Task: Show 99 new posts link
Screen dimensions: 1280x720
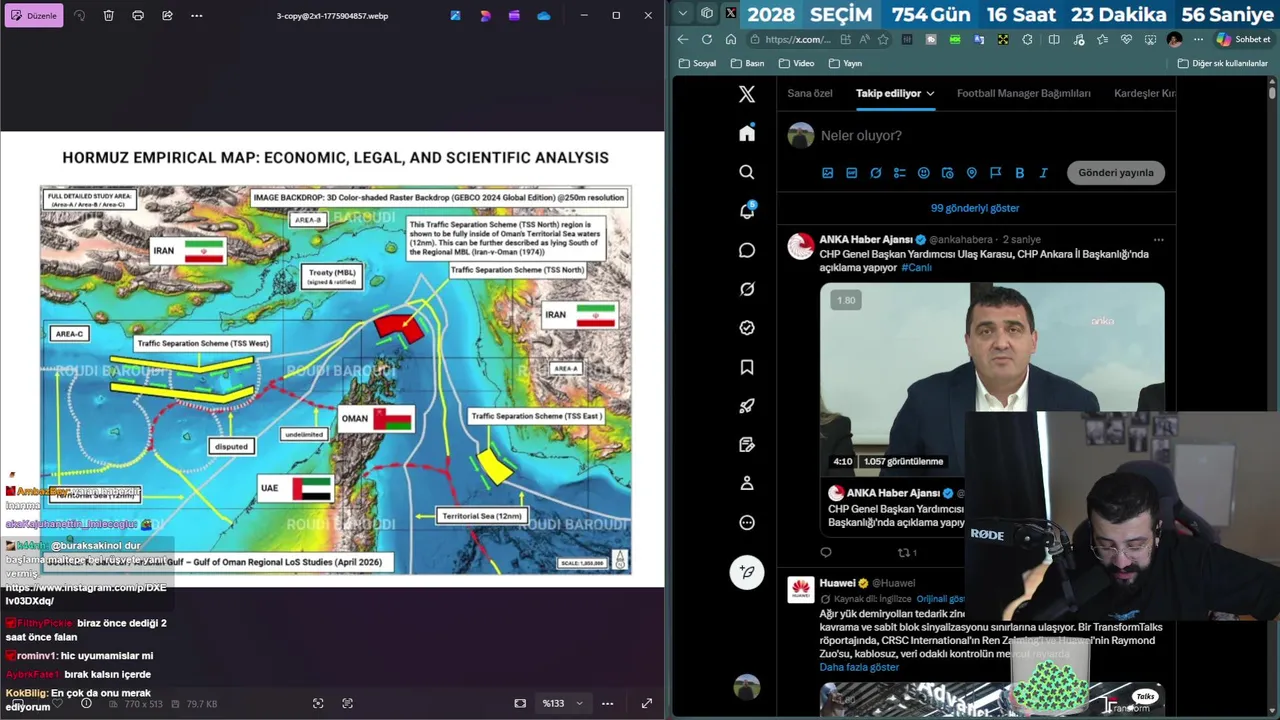Action: (x=975, y=208)
